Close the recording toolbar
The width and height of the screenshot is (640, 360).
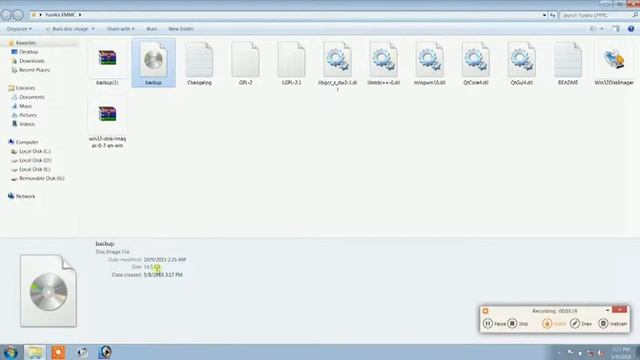pos(619,310)
